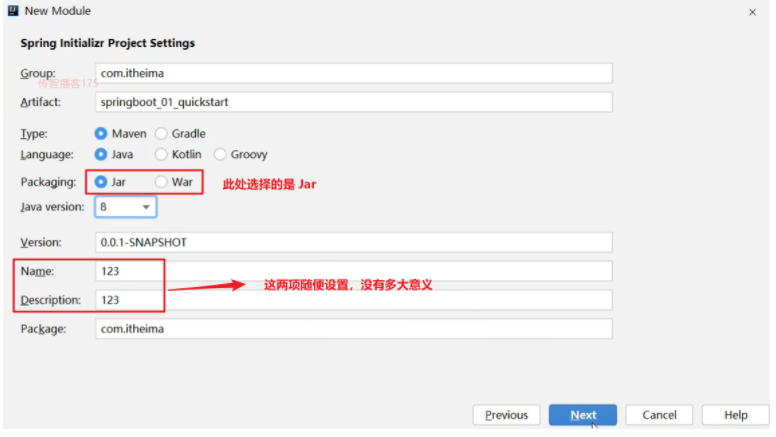Viewport: 776px width, 437px height.
Task: Click the Package input field
Action: [354, 329]
